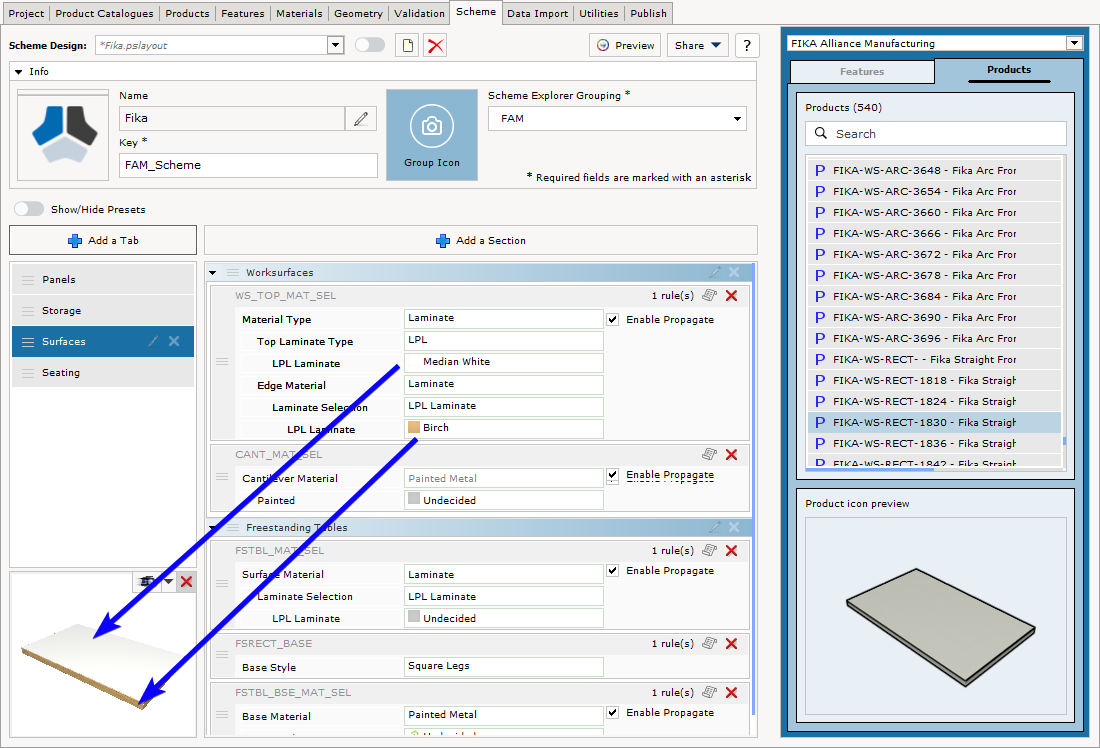The width and height of the screenshot is (1100, 748).
Task: Grab the WS_TOP_MAT_SEL drag handle
Action: 222,362
